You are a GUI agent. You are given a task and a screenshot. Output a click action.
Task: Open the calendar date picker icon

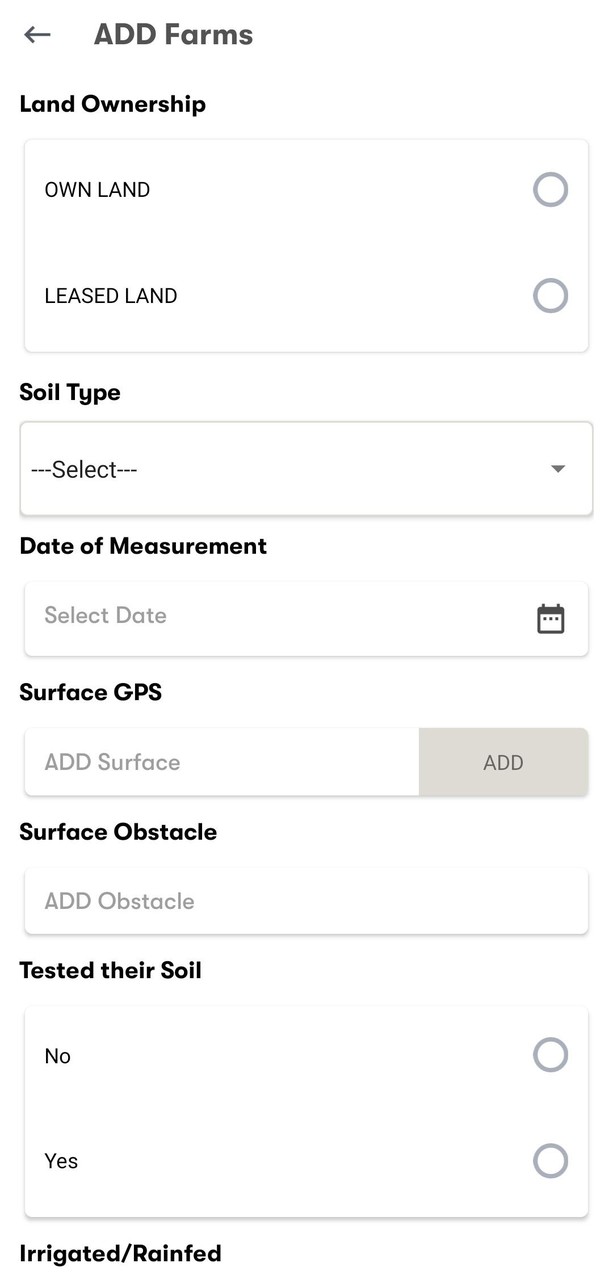click(551, 619)
